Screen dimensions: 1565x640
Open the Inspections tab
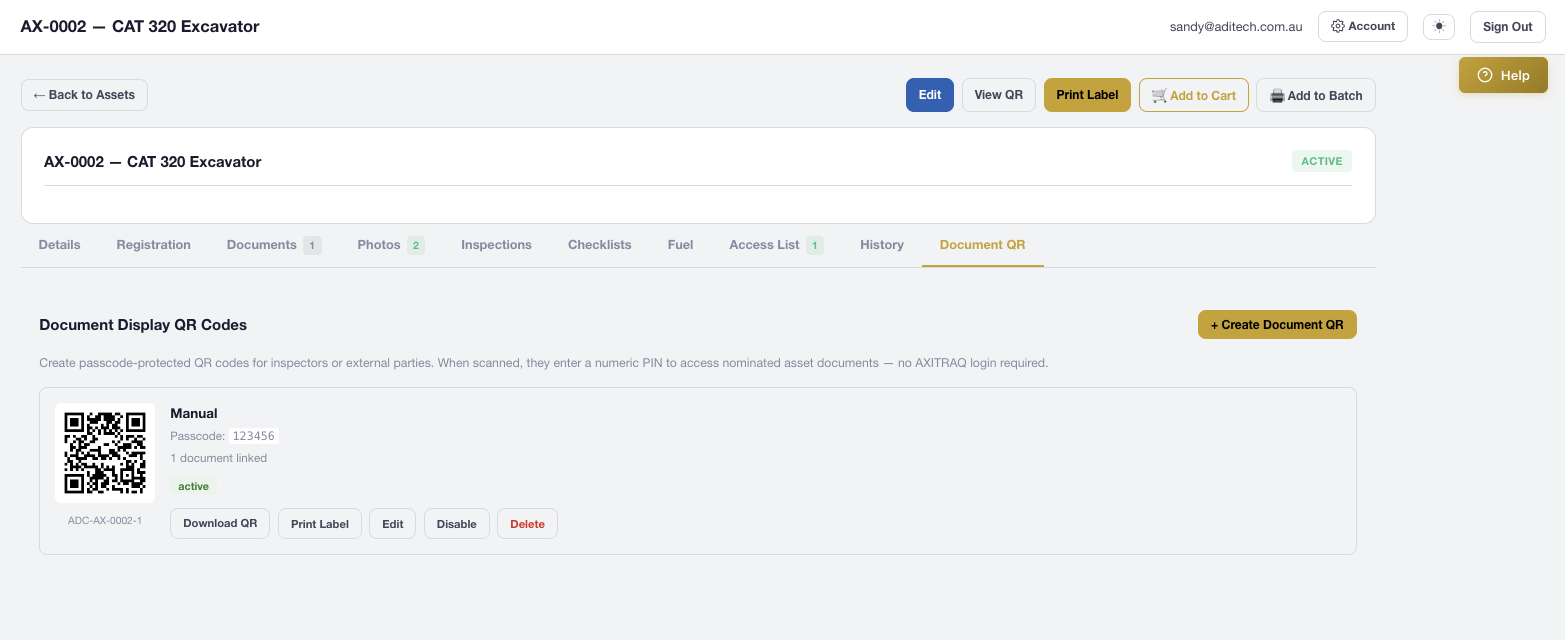pos(496,244)
